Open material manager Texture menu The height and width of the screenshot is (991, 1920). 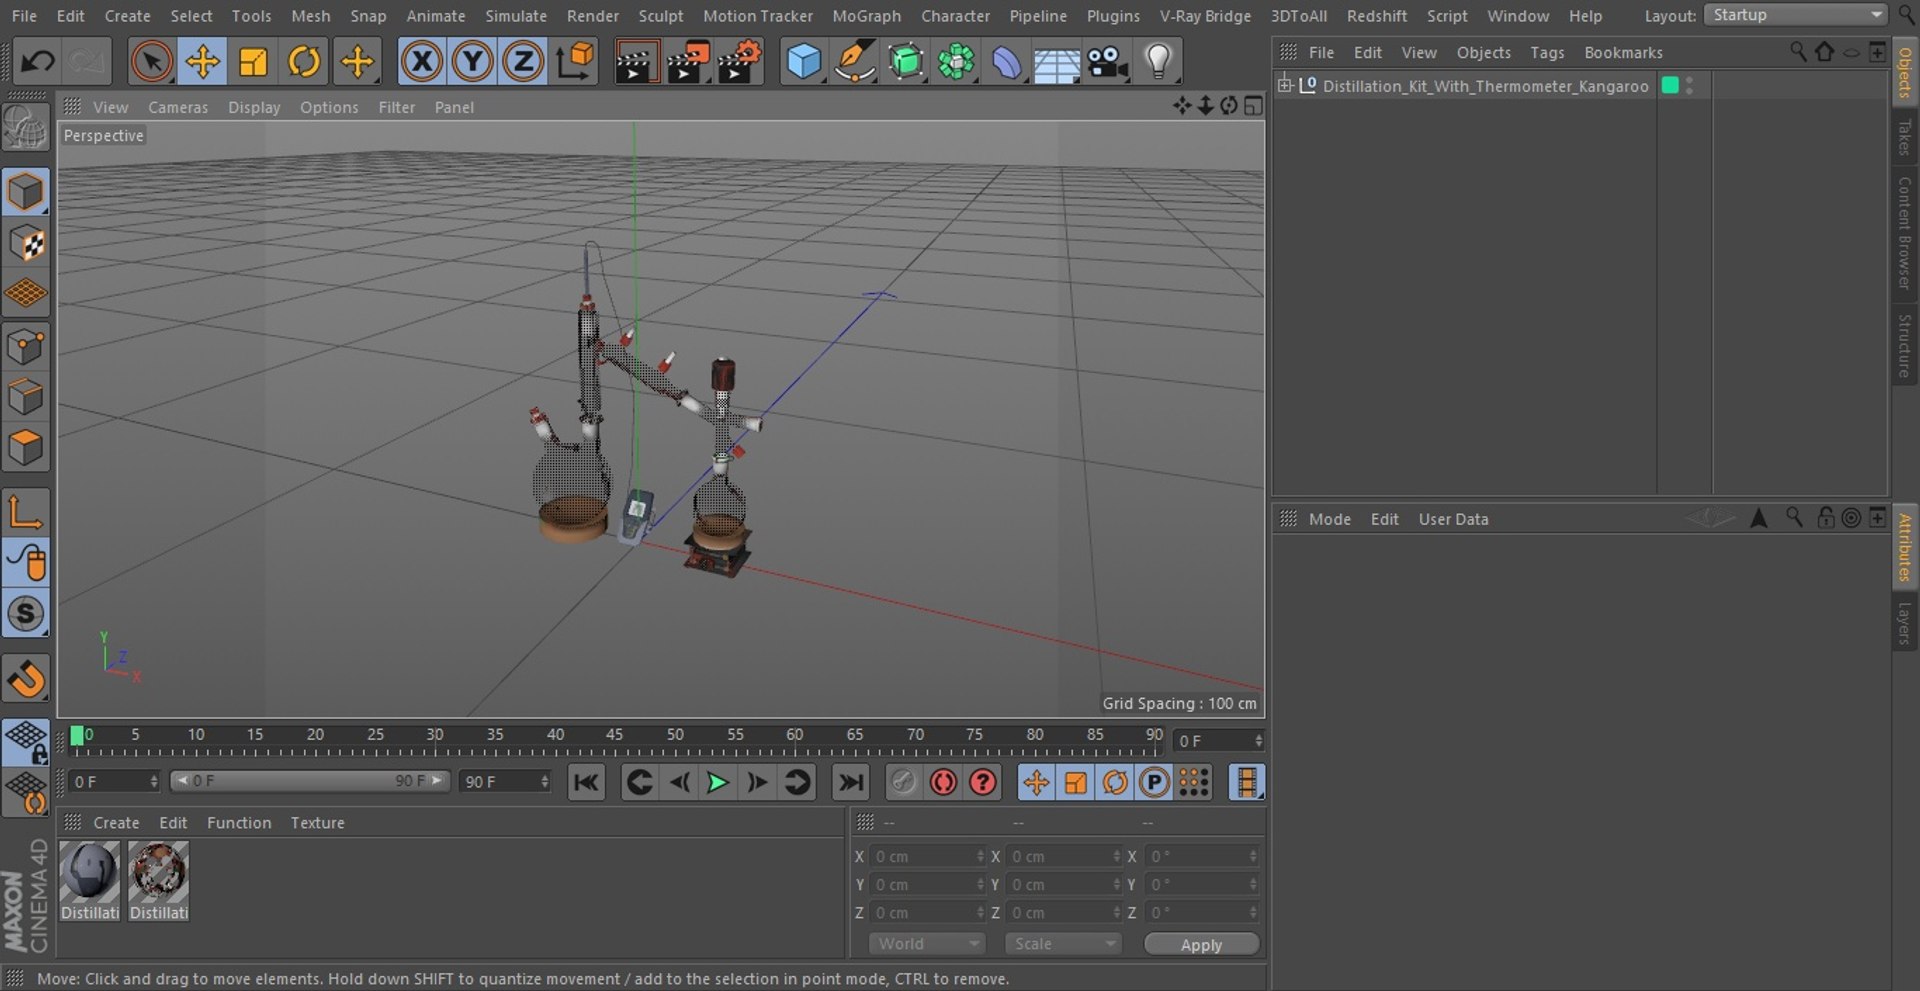click(x=317, y=822)
